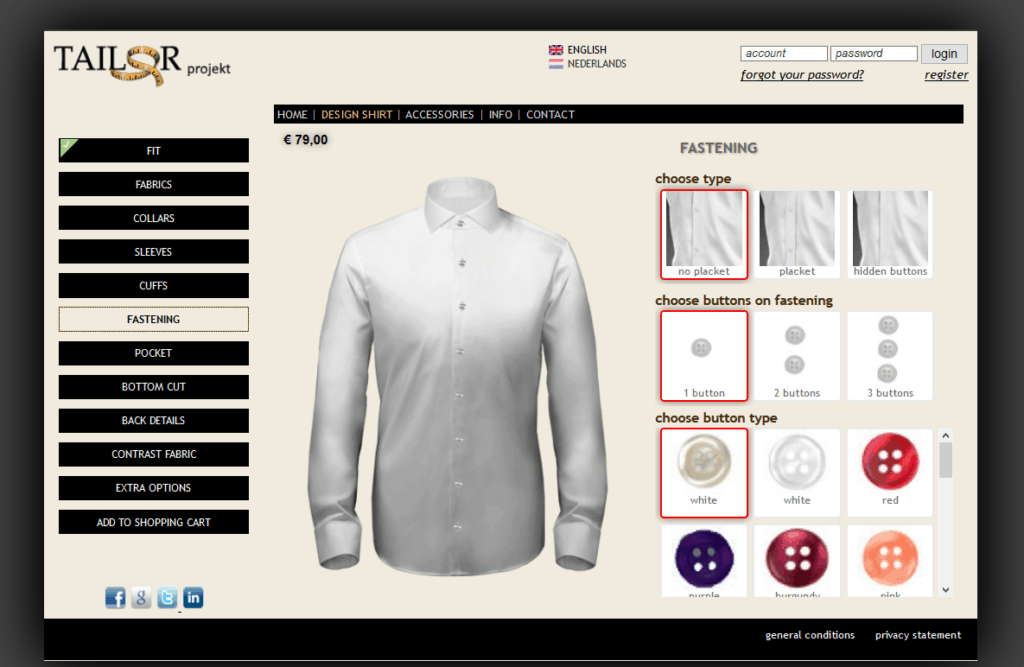Viewport: 1024px width, 667px height.
Task: Select the placket fastening type
Action: 797,234
